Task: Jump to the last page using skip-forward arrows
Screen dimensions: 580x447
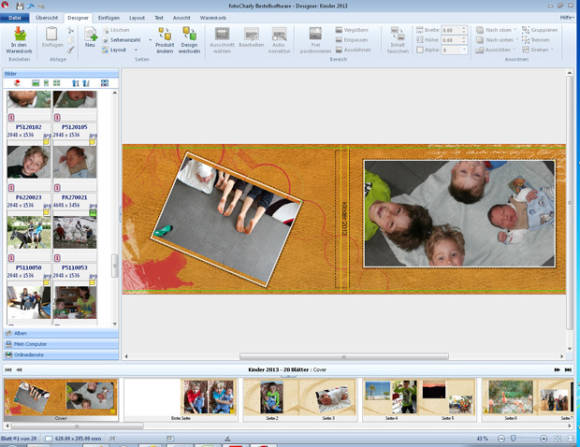Action: (x=568, y=370)
